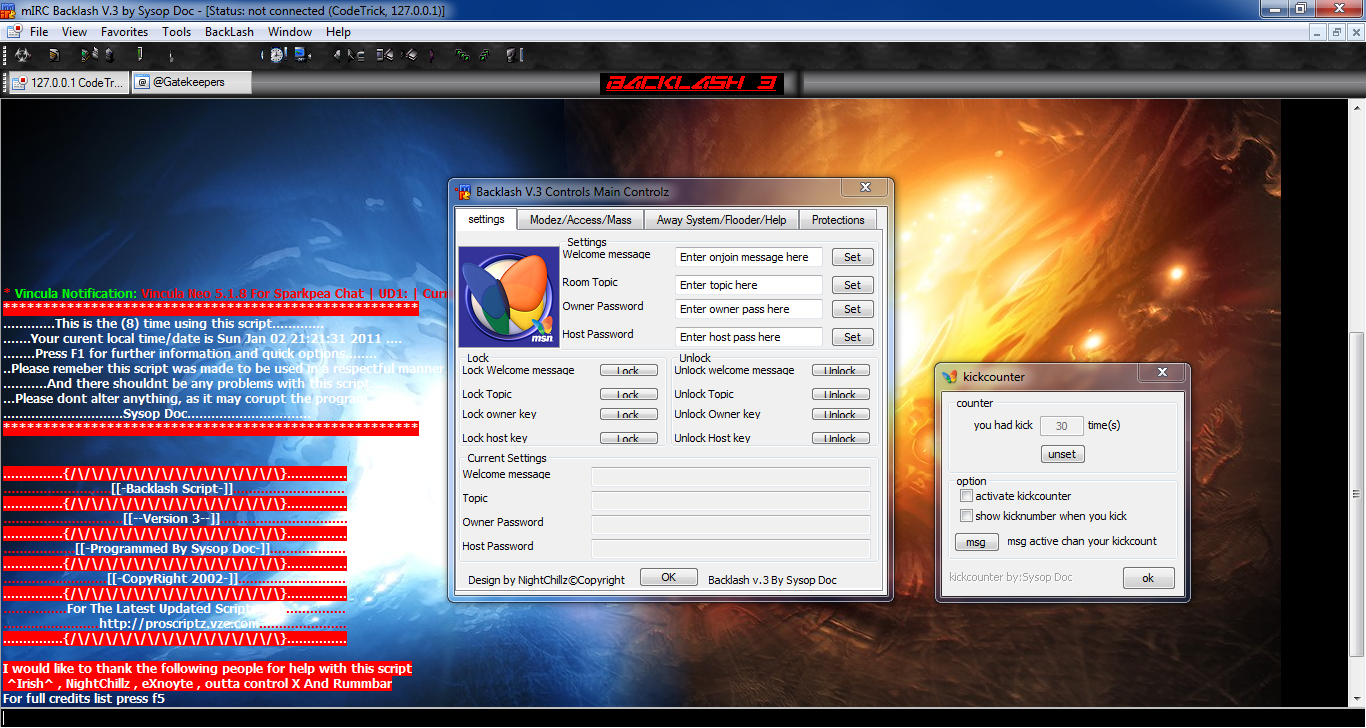Click the Backlash Controls dialog title icon
Viewport: 1366px width, 728px height.
pyautogui.click(x=463, y=191)
